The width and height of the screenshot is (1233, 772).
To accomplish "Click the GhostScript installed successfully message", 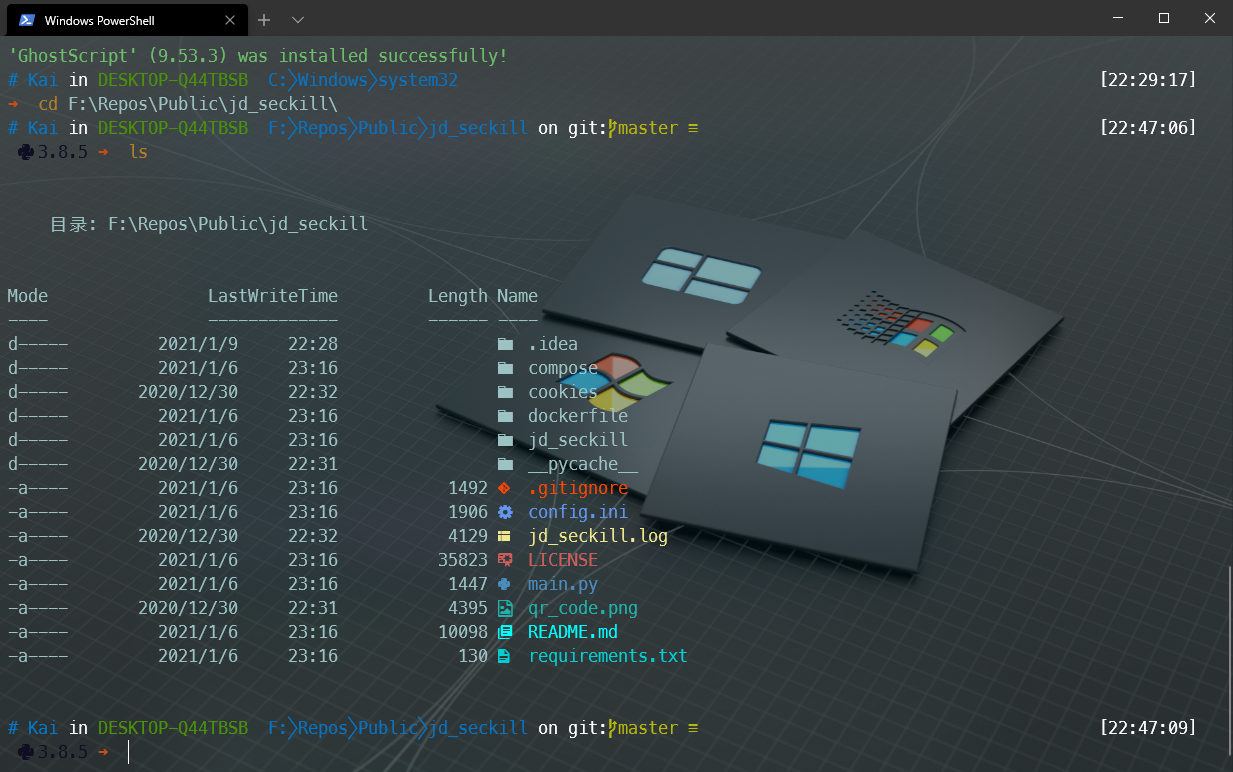I will click(258, 56).
